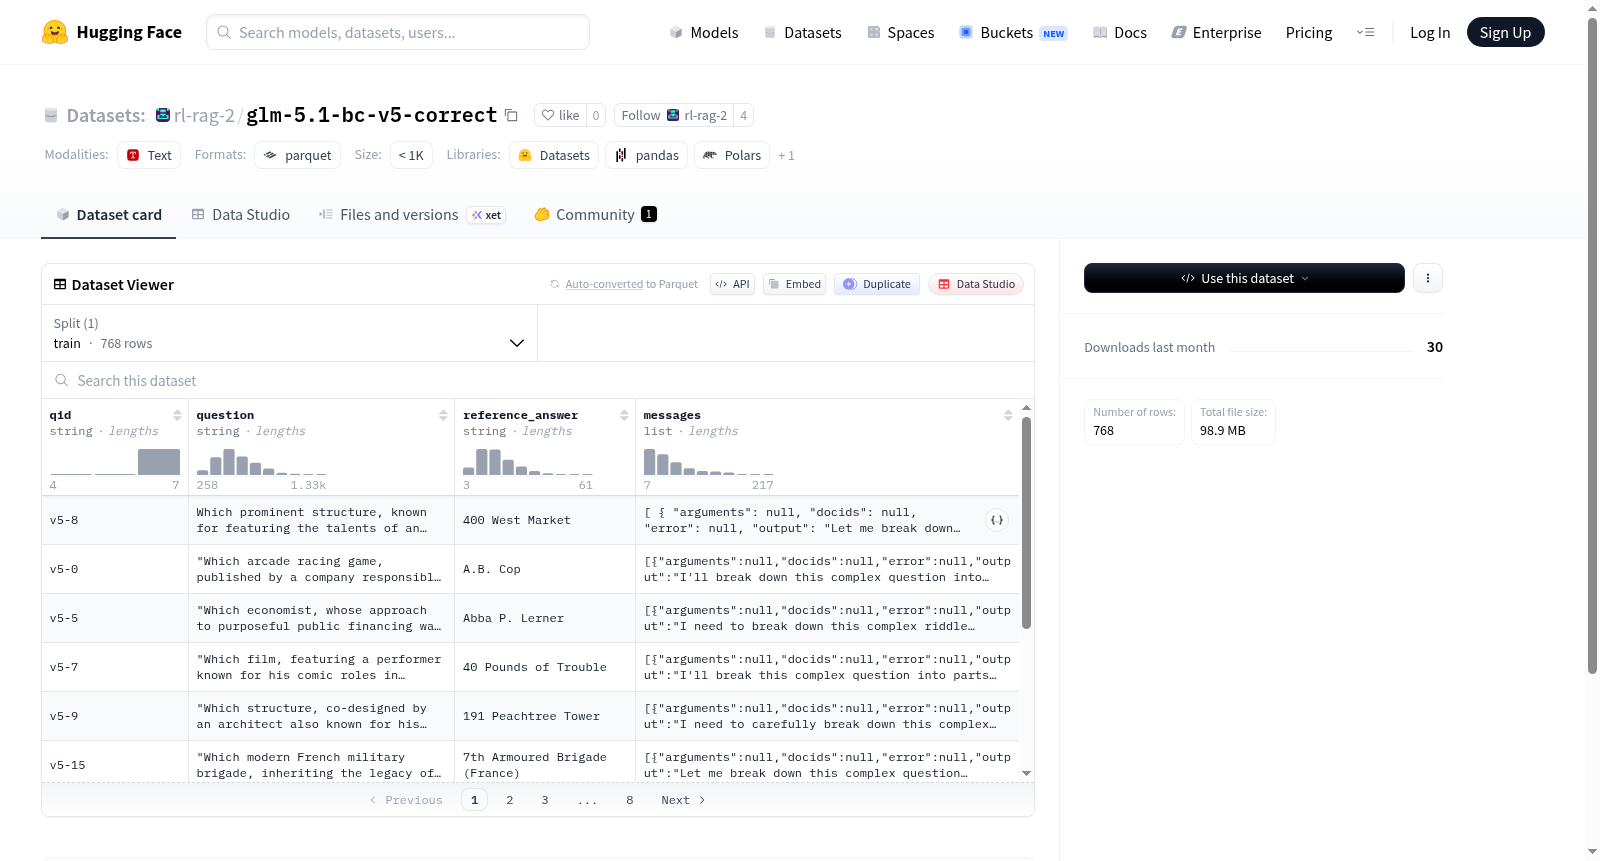Screen dimensions: 1600x861
Task: Open Docs in the top navigation
Action: point(1120,32)
